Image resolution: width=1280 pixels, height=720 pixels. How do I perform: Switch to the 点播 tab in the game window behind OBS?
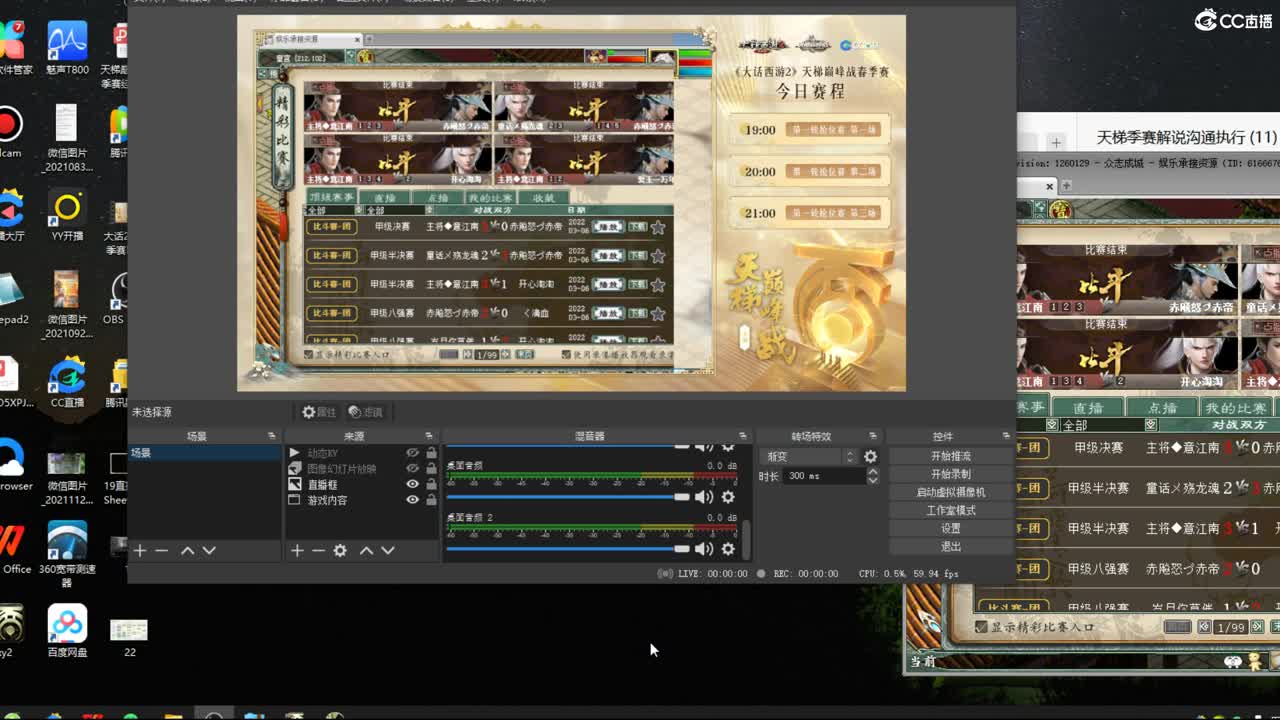pos(1162,407)
